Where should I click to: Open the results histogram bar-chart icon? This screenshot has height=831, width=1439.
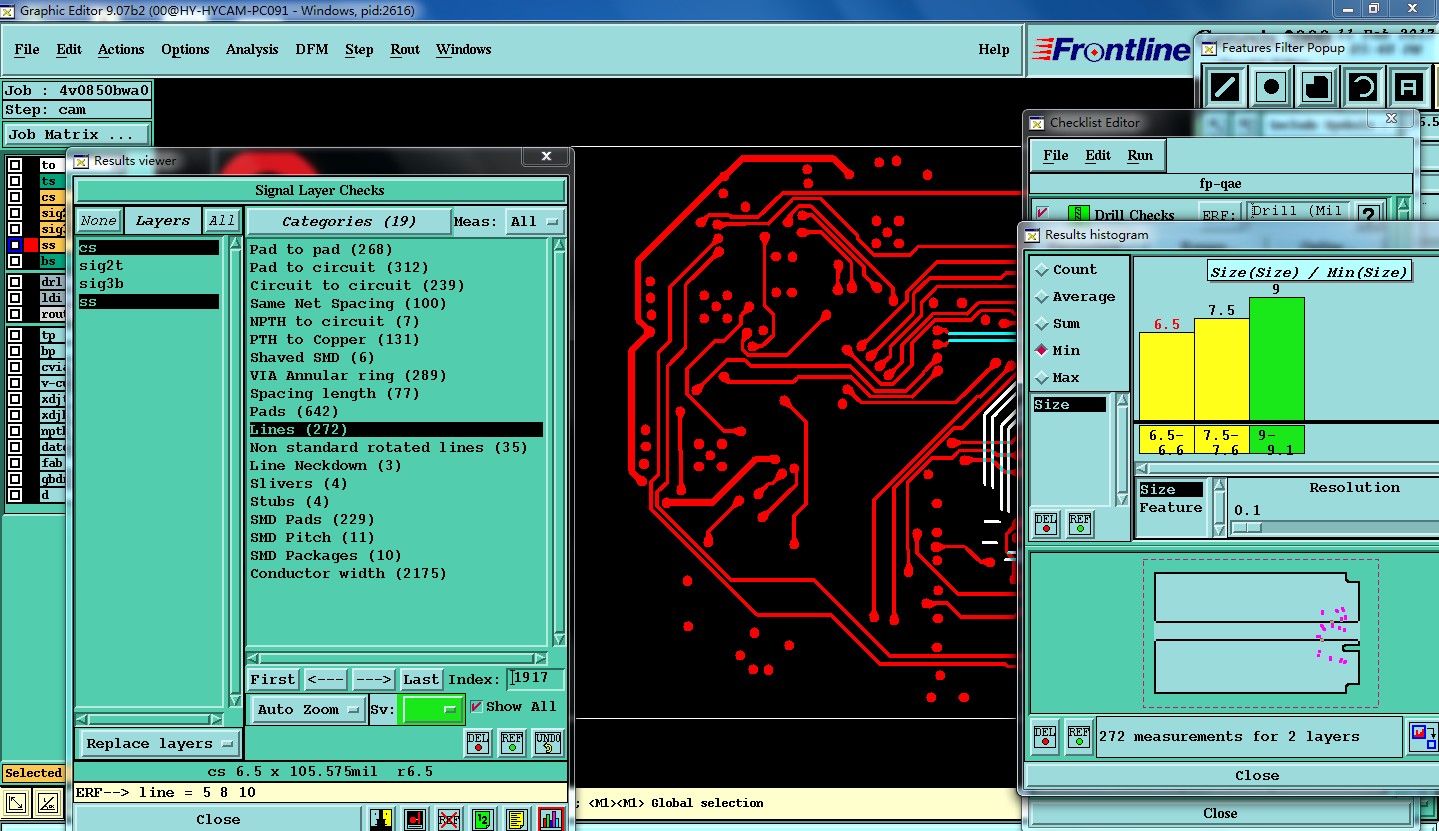tap(551, 819)
